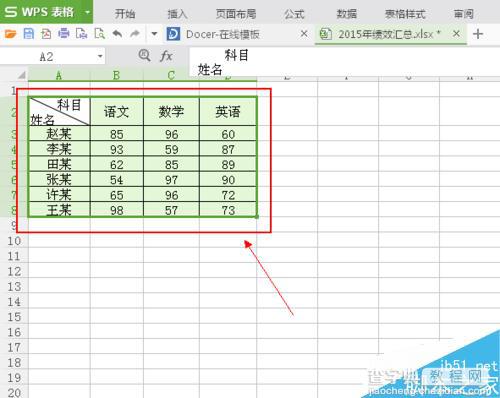Close the Docer-在线模板 tab
The width and height of the screenshot is (500, 398).
tap(304, 33)
